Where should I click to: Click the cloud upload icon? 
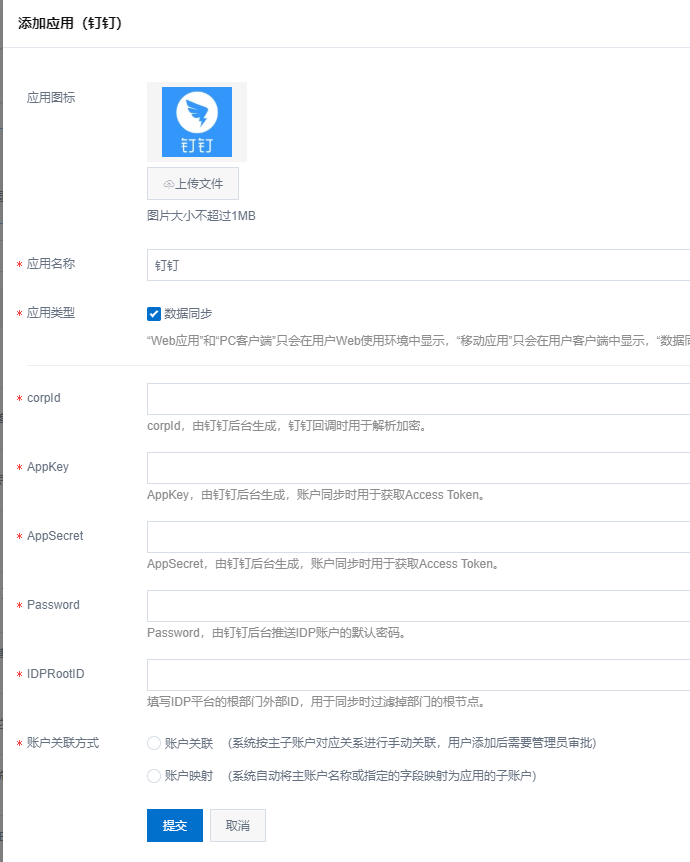tap(168, 184)
